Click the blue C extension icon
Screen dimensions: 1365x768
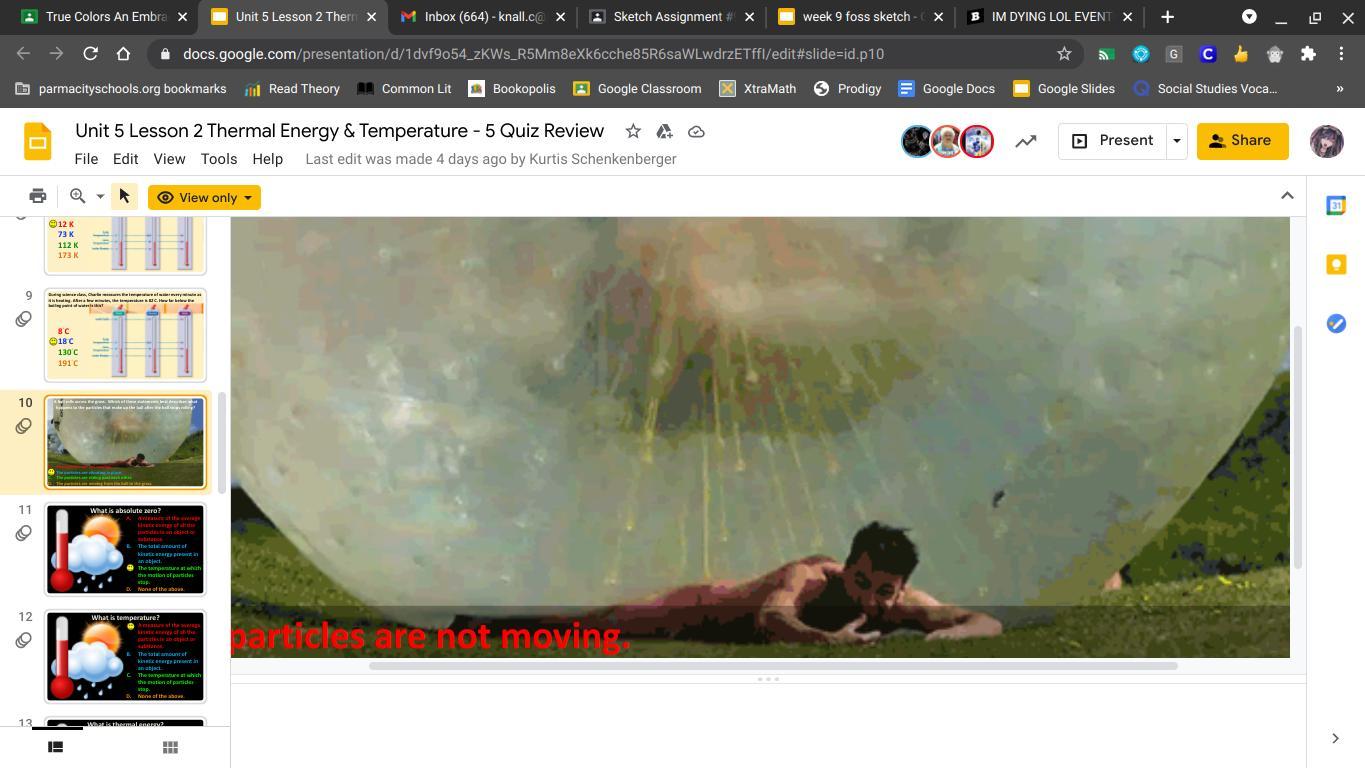point(1207,54)
